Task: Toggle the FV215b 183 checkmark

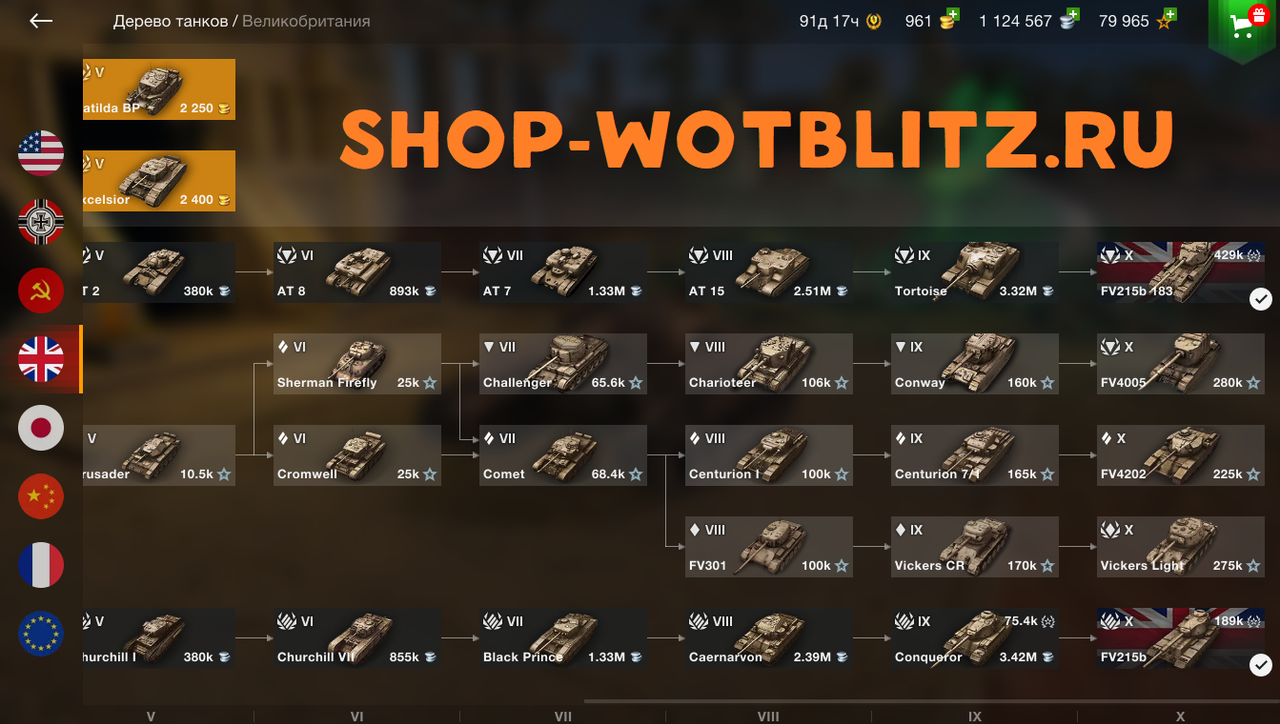Action: coord(1261,298)
